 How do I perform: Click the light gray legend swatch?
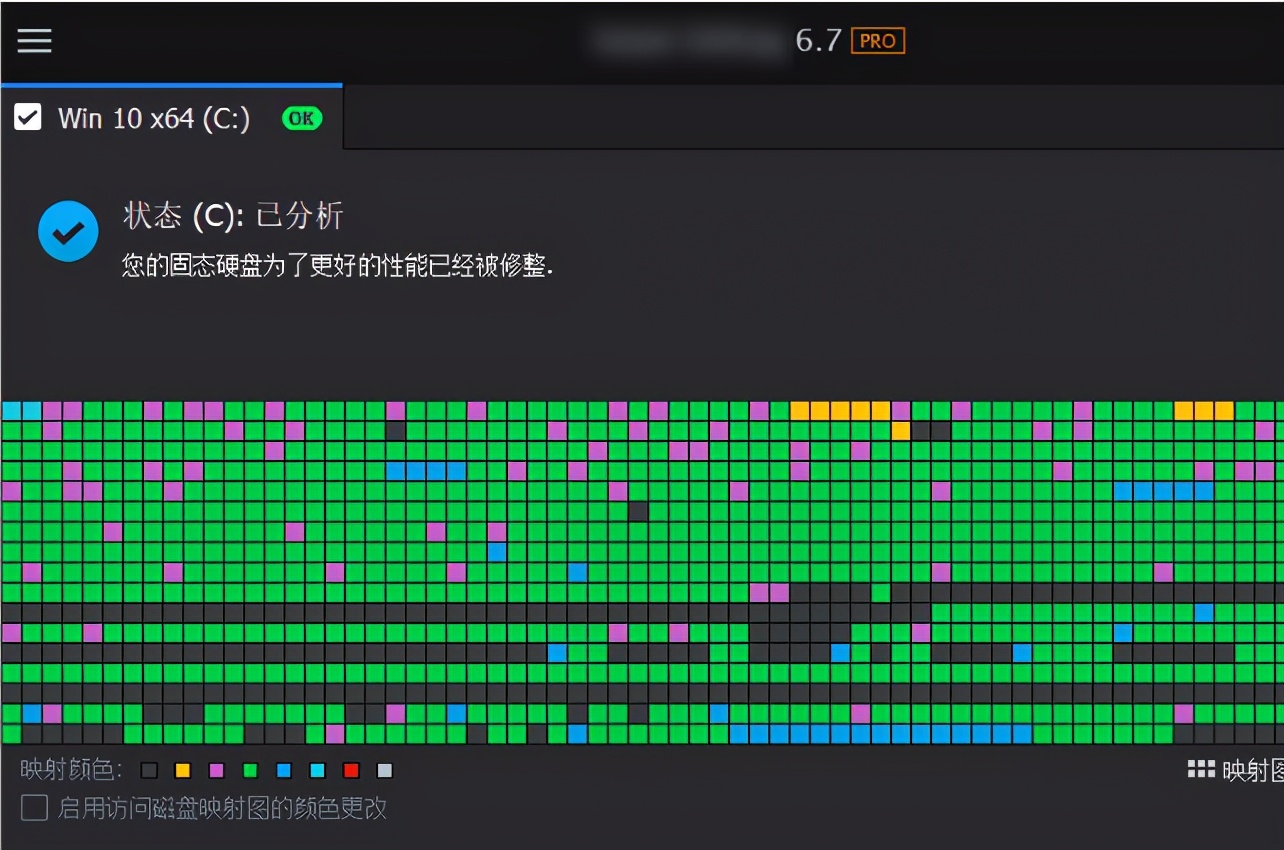[x=385, y=771]
